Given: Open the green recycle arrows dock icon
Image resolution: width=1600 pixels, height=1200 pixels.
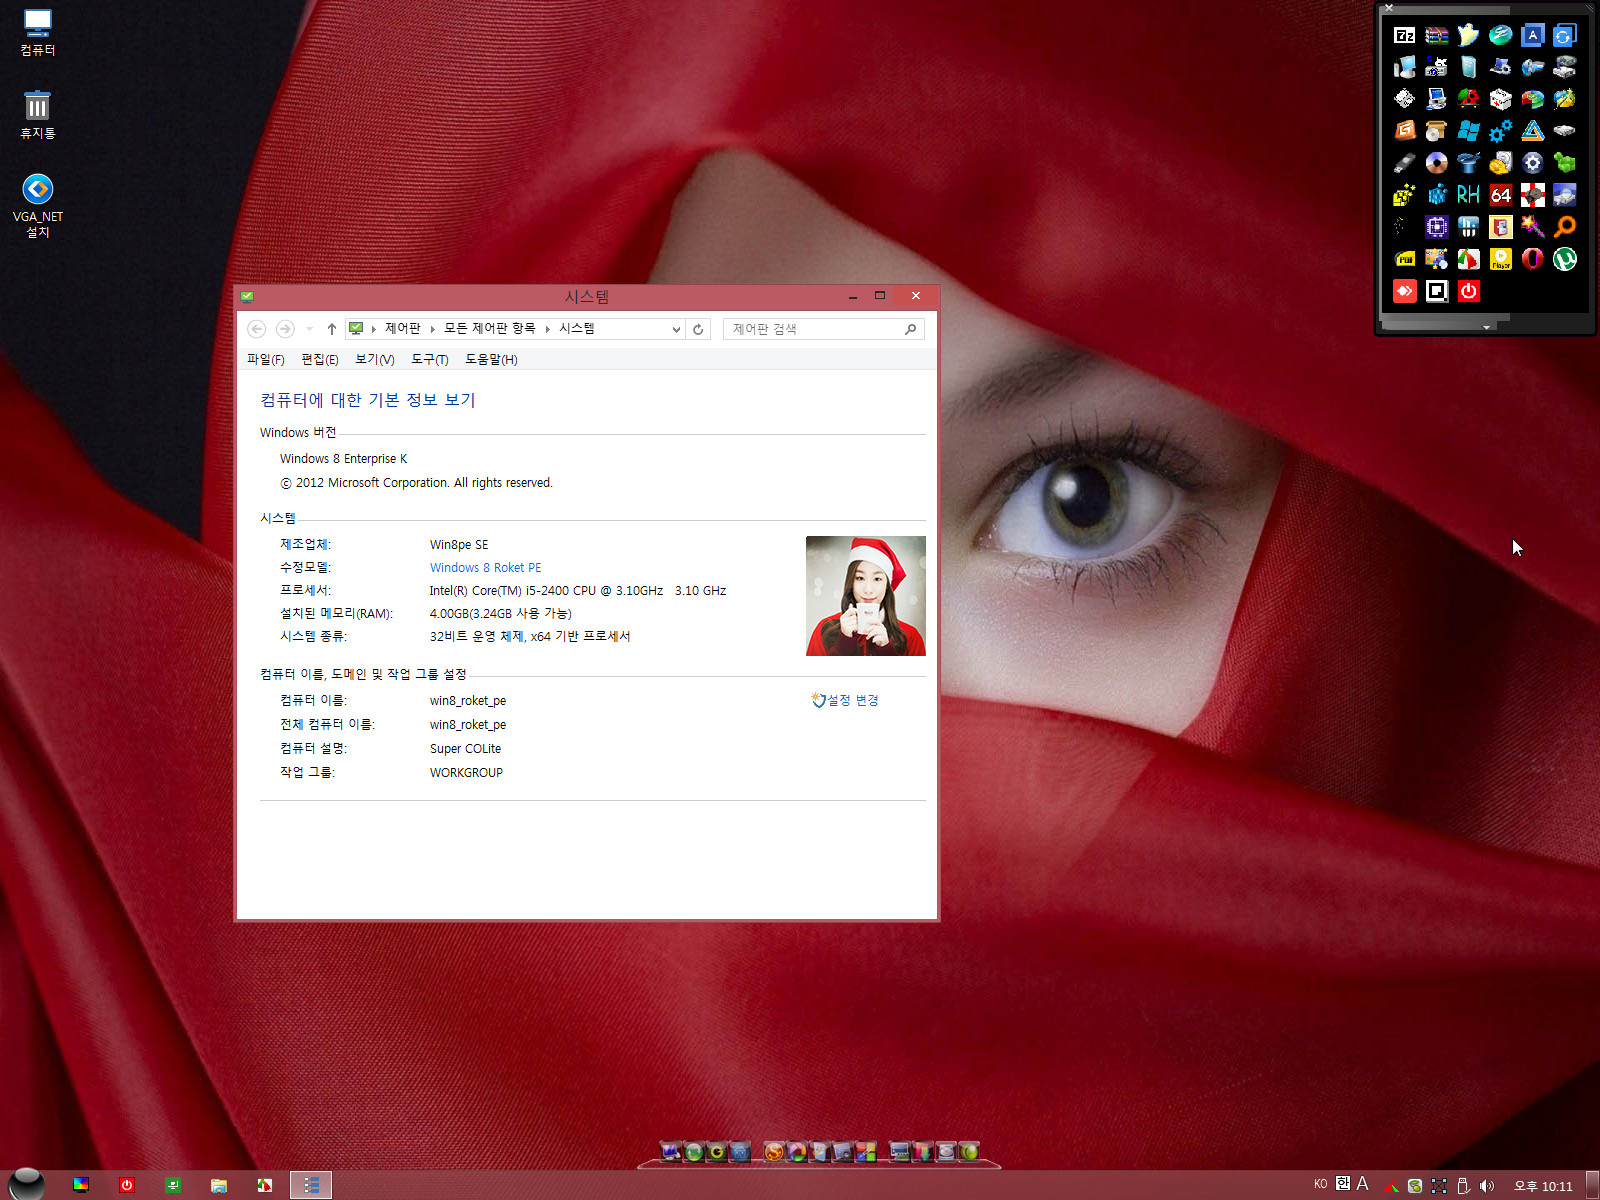Looking at the screenshot, I should 694,1152.
